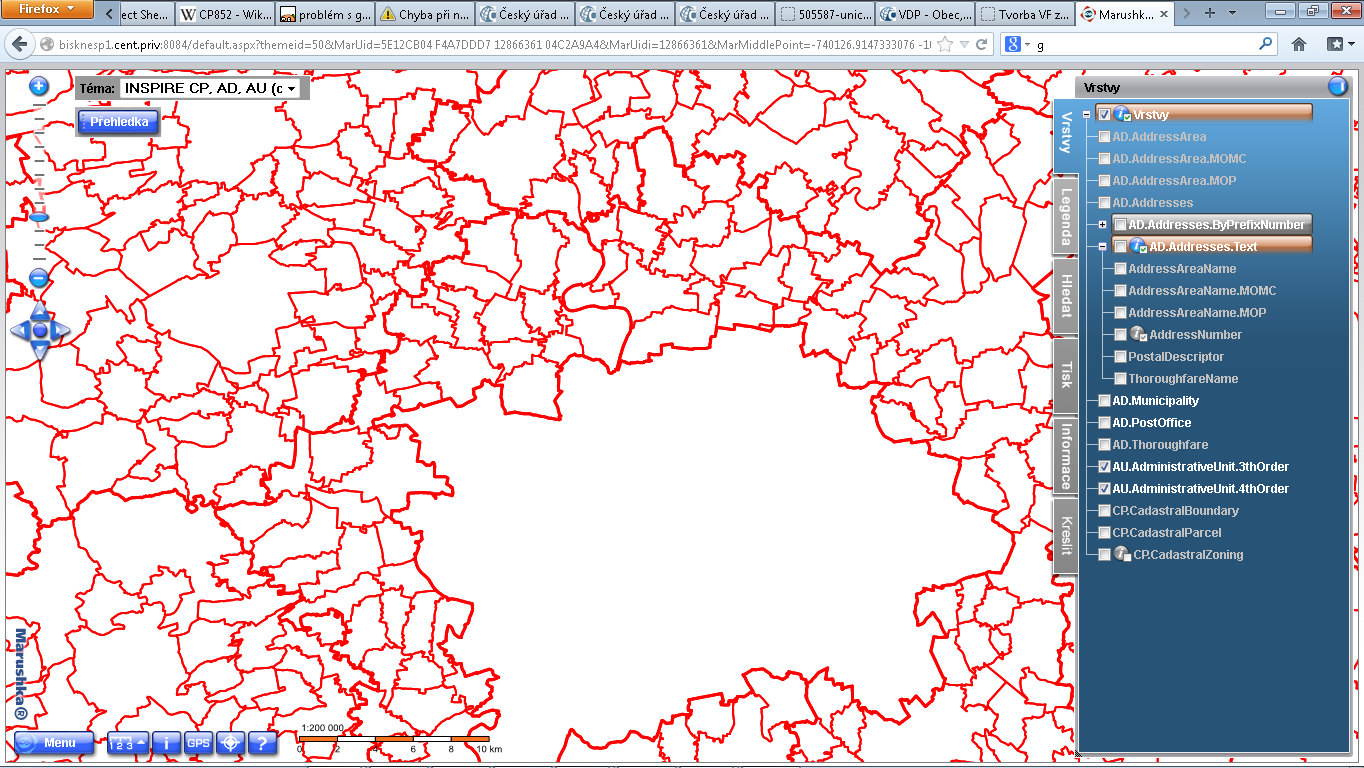Viewport: 1364px width, 768px height.
Task: Click the Firefox home button
Action: click(1299, 45)
